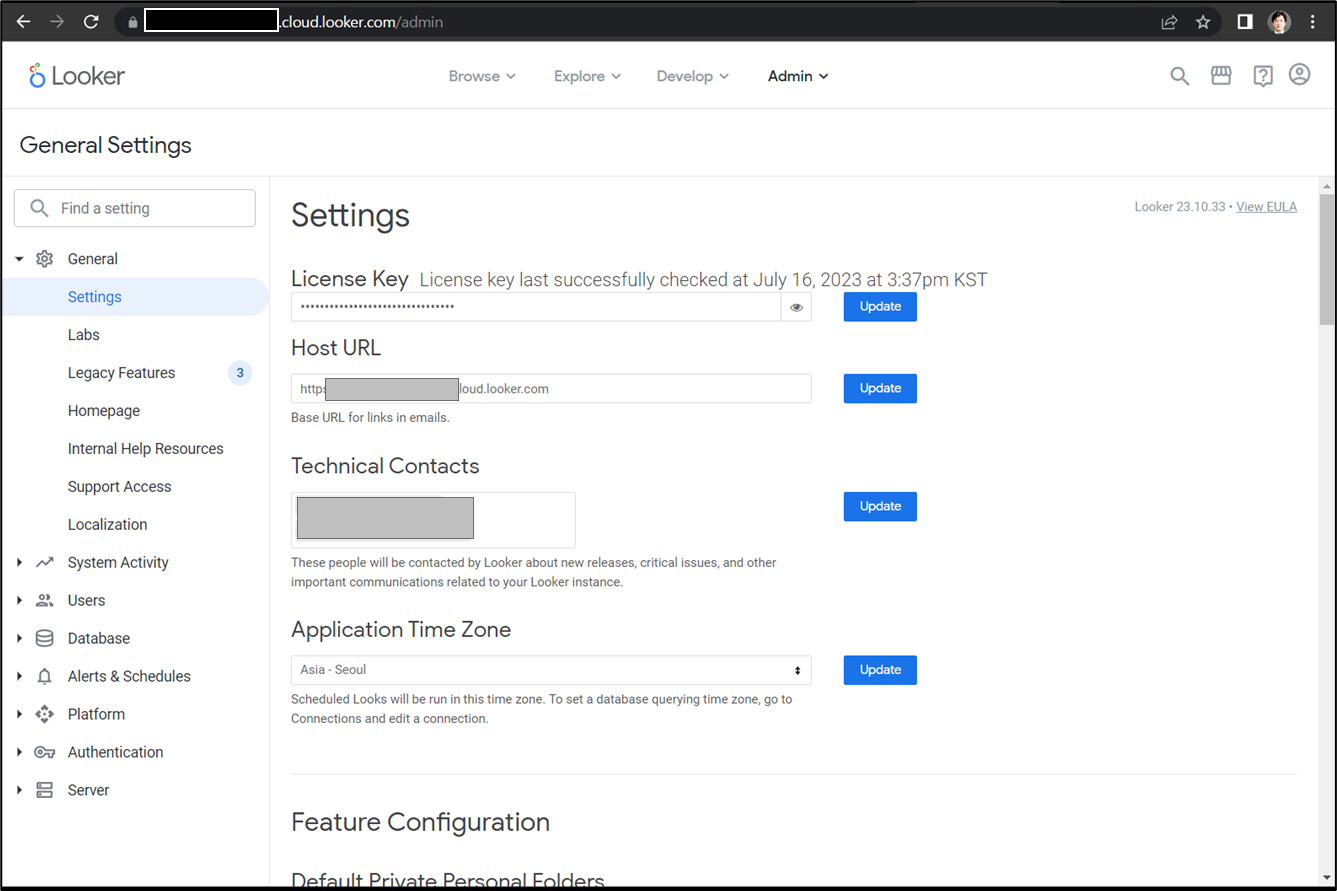Click the Looker 23.10.33 version text
Screen dimensions: 1337x891
[x=1179, y=207]
